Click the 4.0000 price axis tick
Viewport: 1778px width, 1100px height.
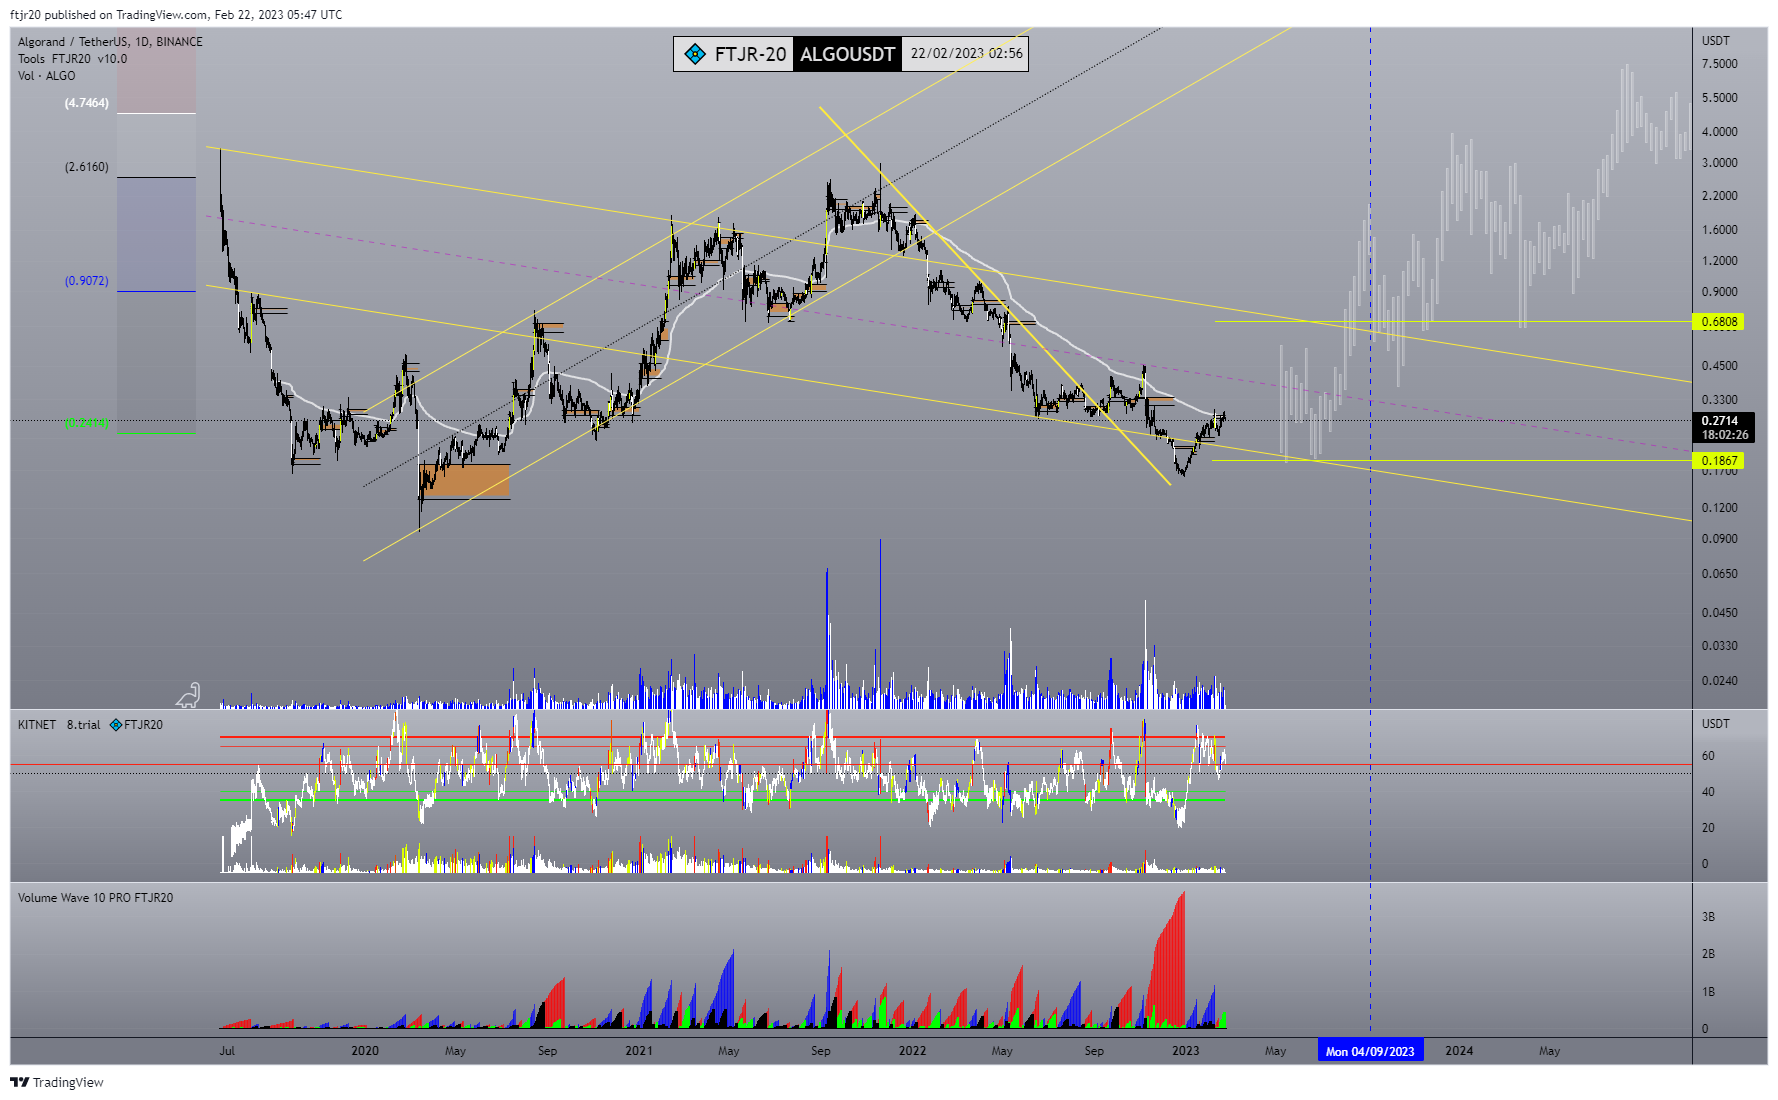(1720, 132)
